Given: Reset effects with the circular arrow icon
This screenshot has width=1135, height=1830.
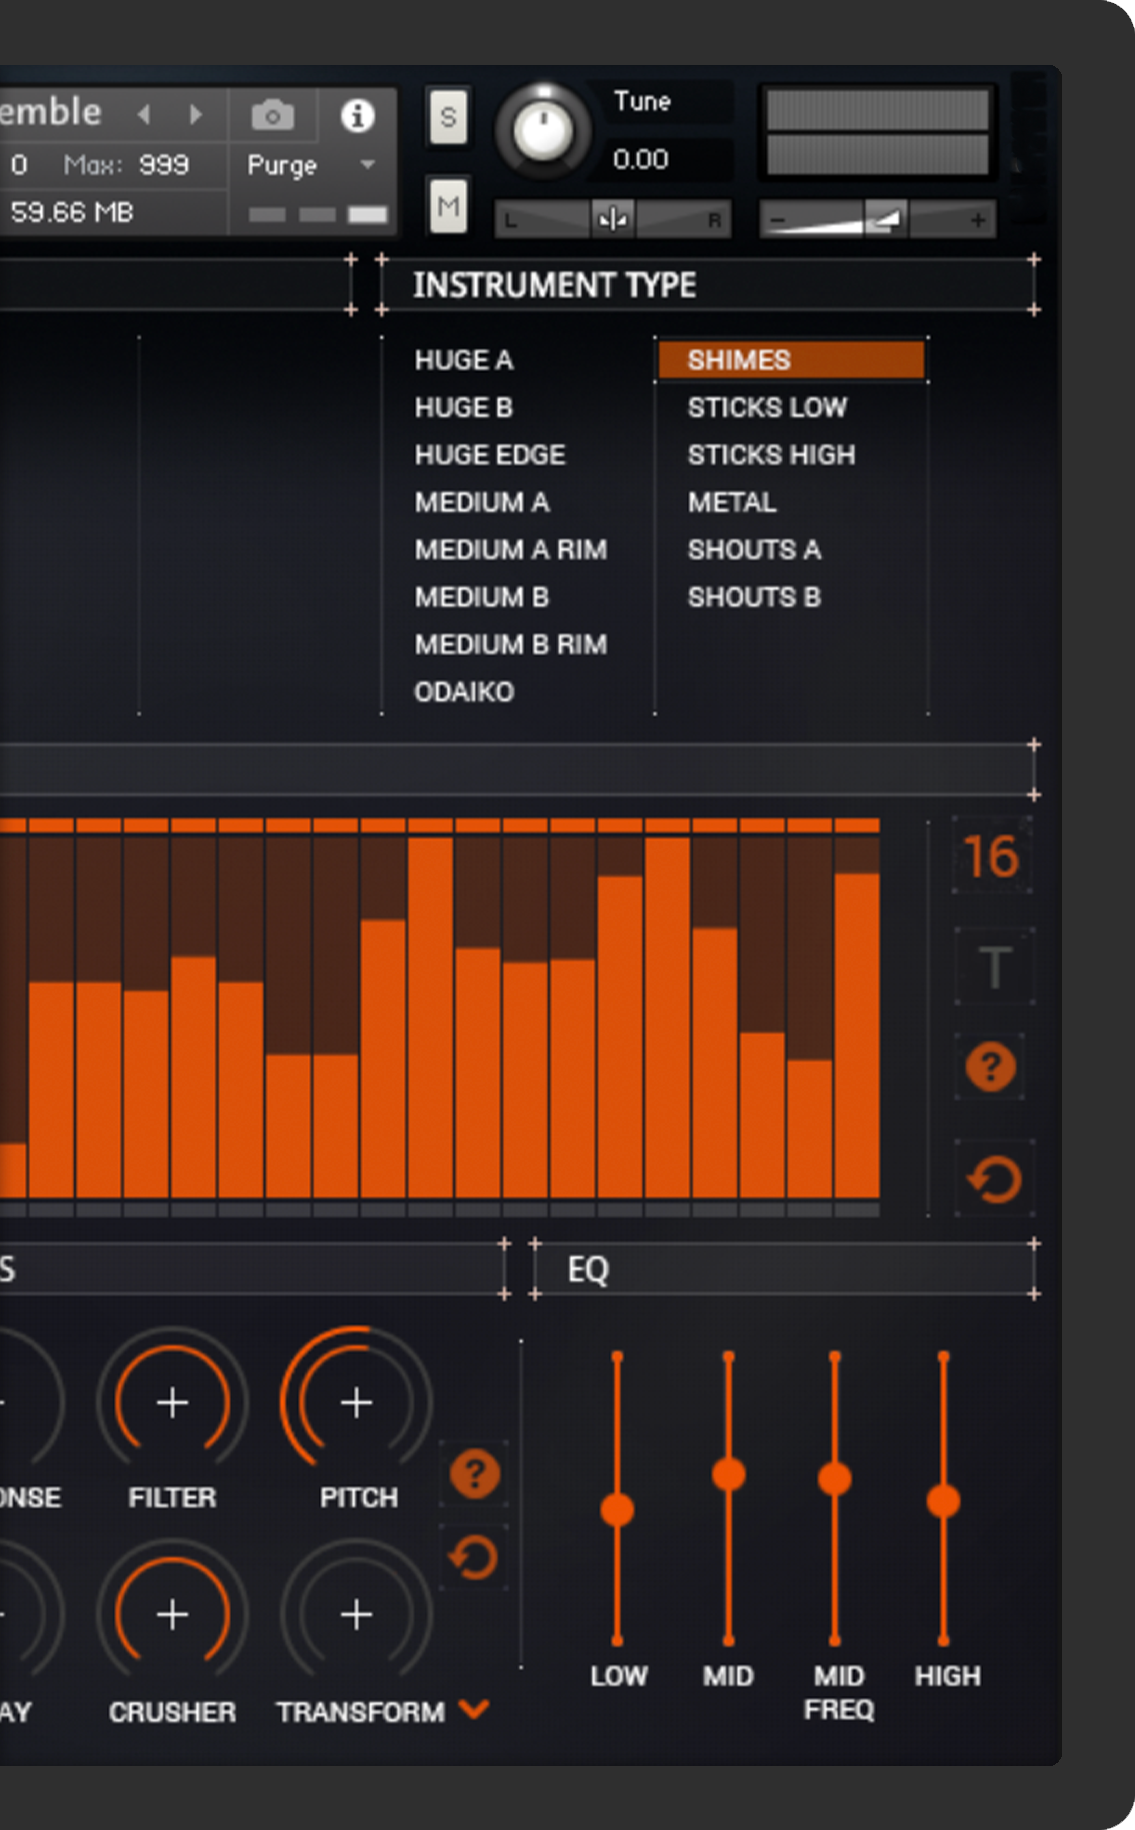Looking at the screenshot, I should 474,1557.
